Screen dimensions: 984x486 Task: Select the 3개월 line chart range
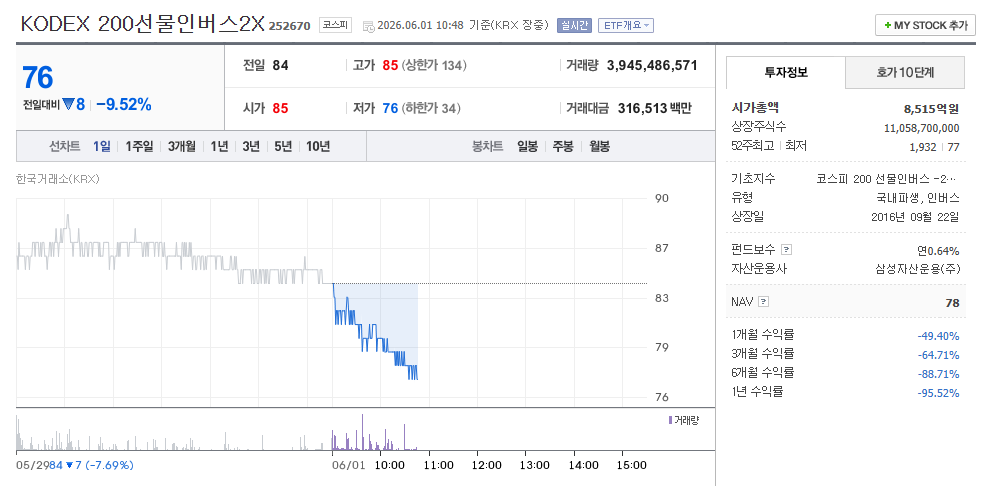pyautogui.click(x=181, y=146)
